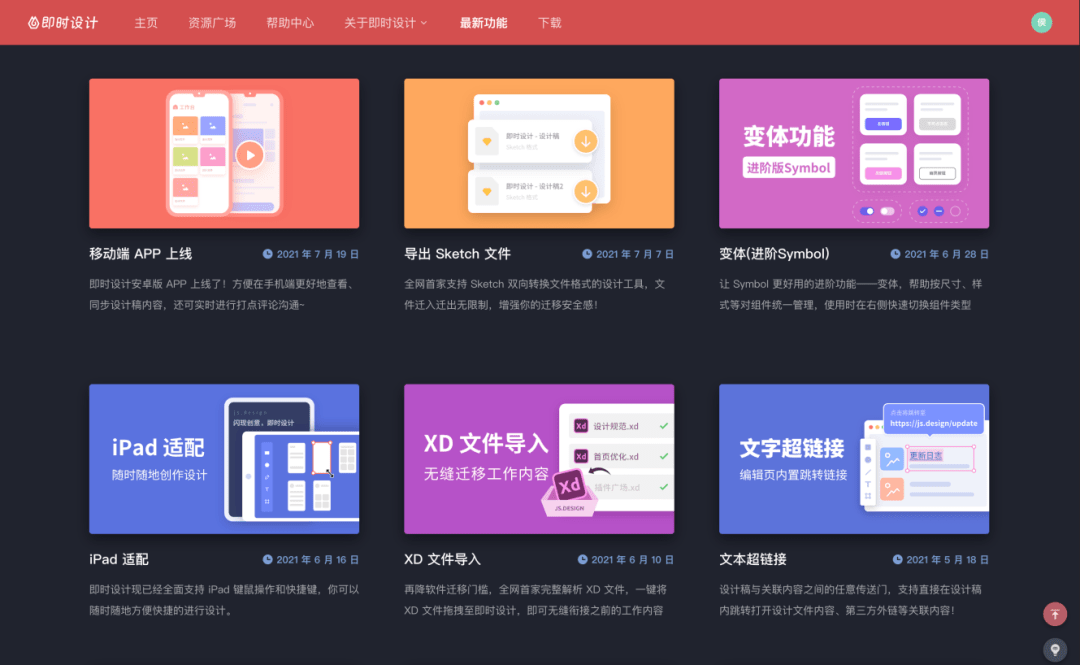Click the second download arrow in Sketch thumbnail
The image size is (1080, 665).
coord(585,192)
